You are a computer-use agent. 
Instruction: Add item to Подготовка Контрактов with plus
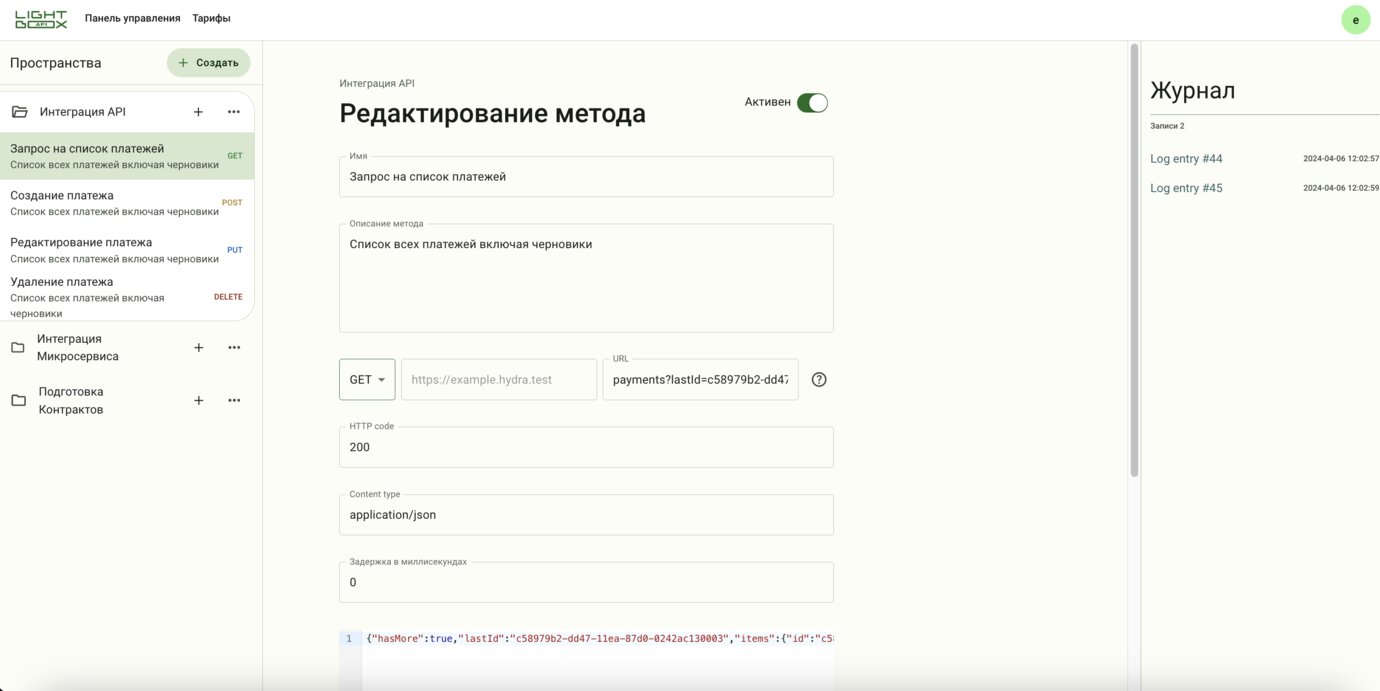point(198,401)
